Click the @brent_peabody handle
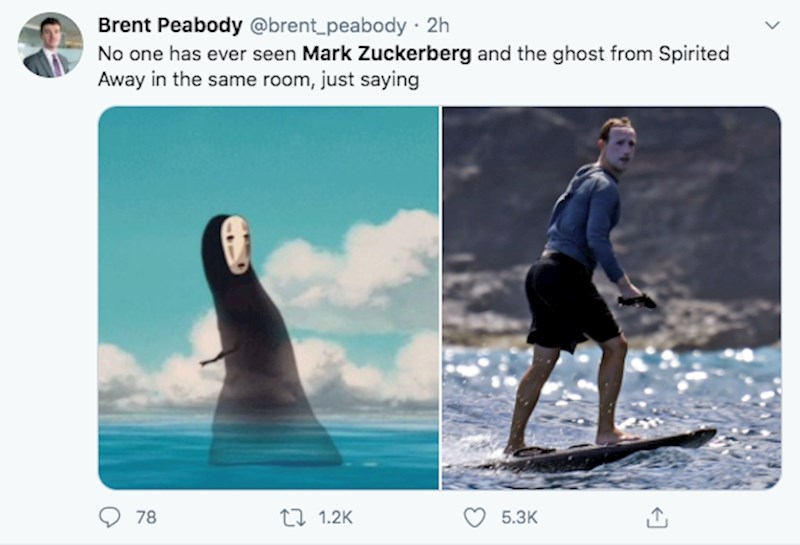Image resolution: width=800 pixels, height=545 pixels. coord(326,25)
